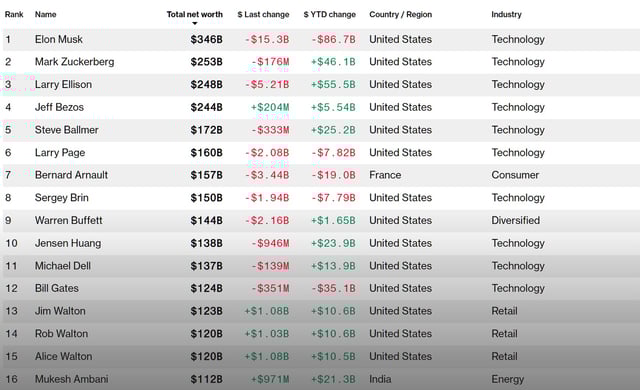640x390 pixels.
Task: Click Alice Walton's $120B net worth cell
Action: [x=207, y=356]
